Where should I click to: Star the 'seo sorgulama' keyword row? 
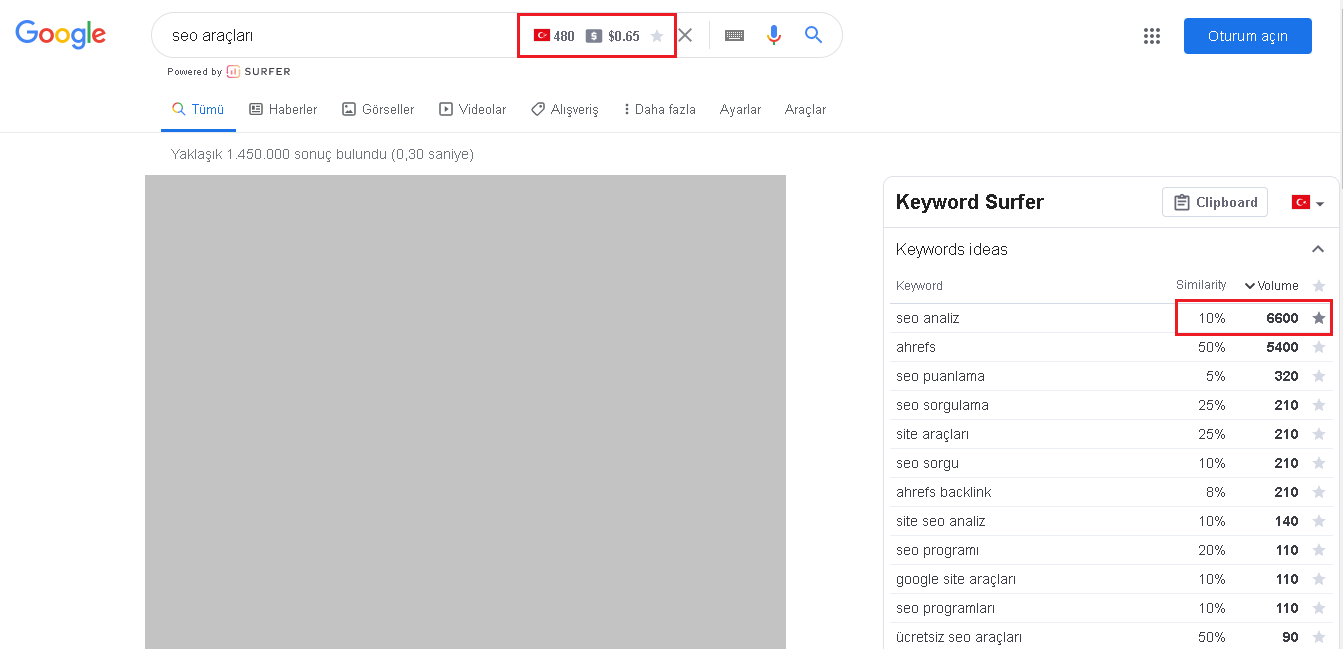pyautogui.click(x=1319, y=405)
